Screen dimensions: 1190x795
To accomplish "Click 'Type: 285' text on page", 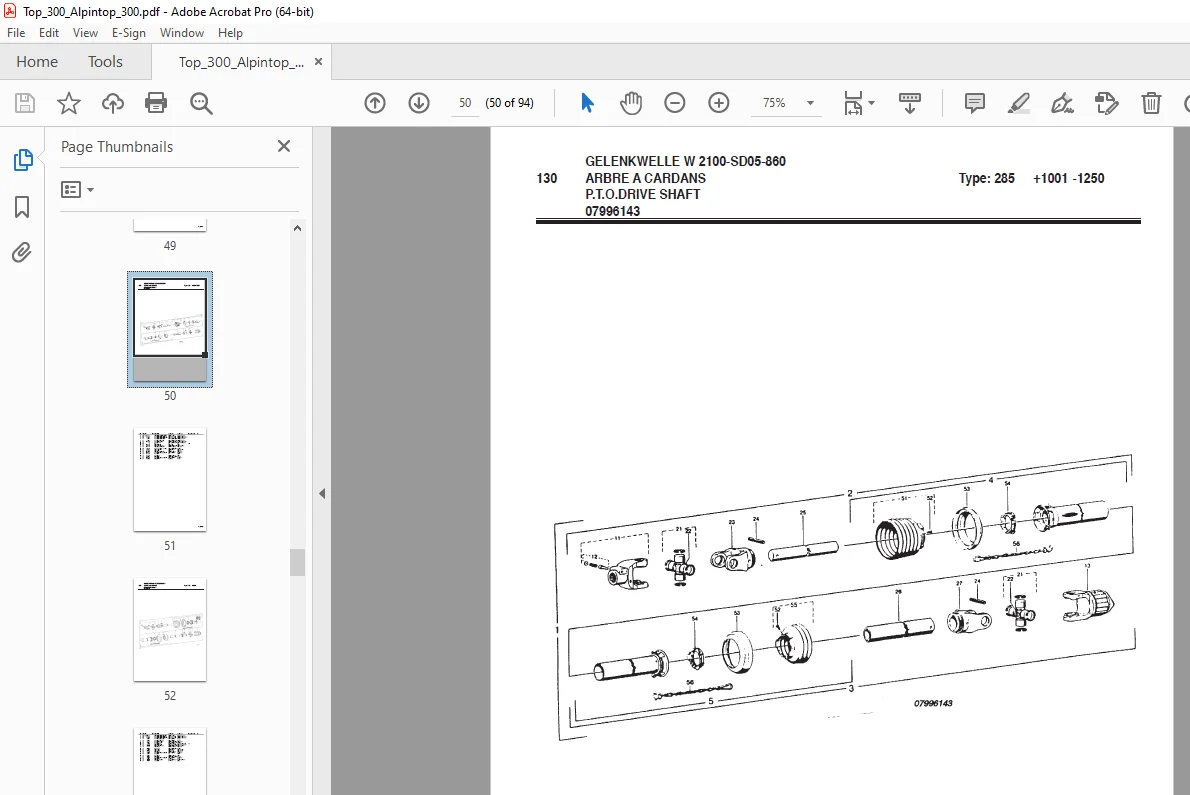I will [987, 178].
